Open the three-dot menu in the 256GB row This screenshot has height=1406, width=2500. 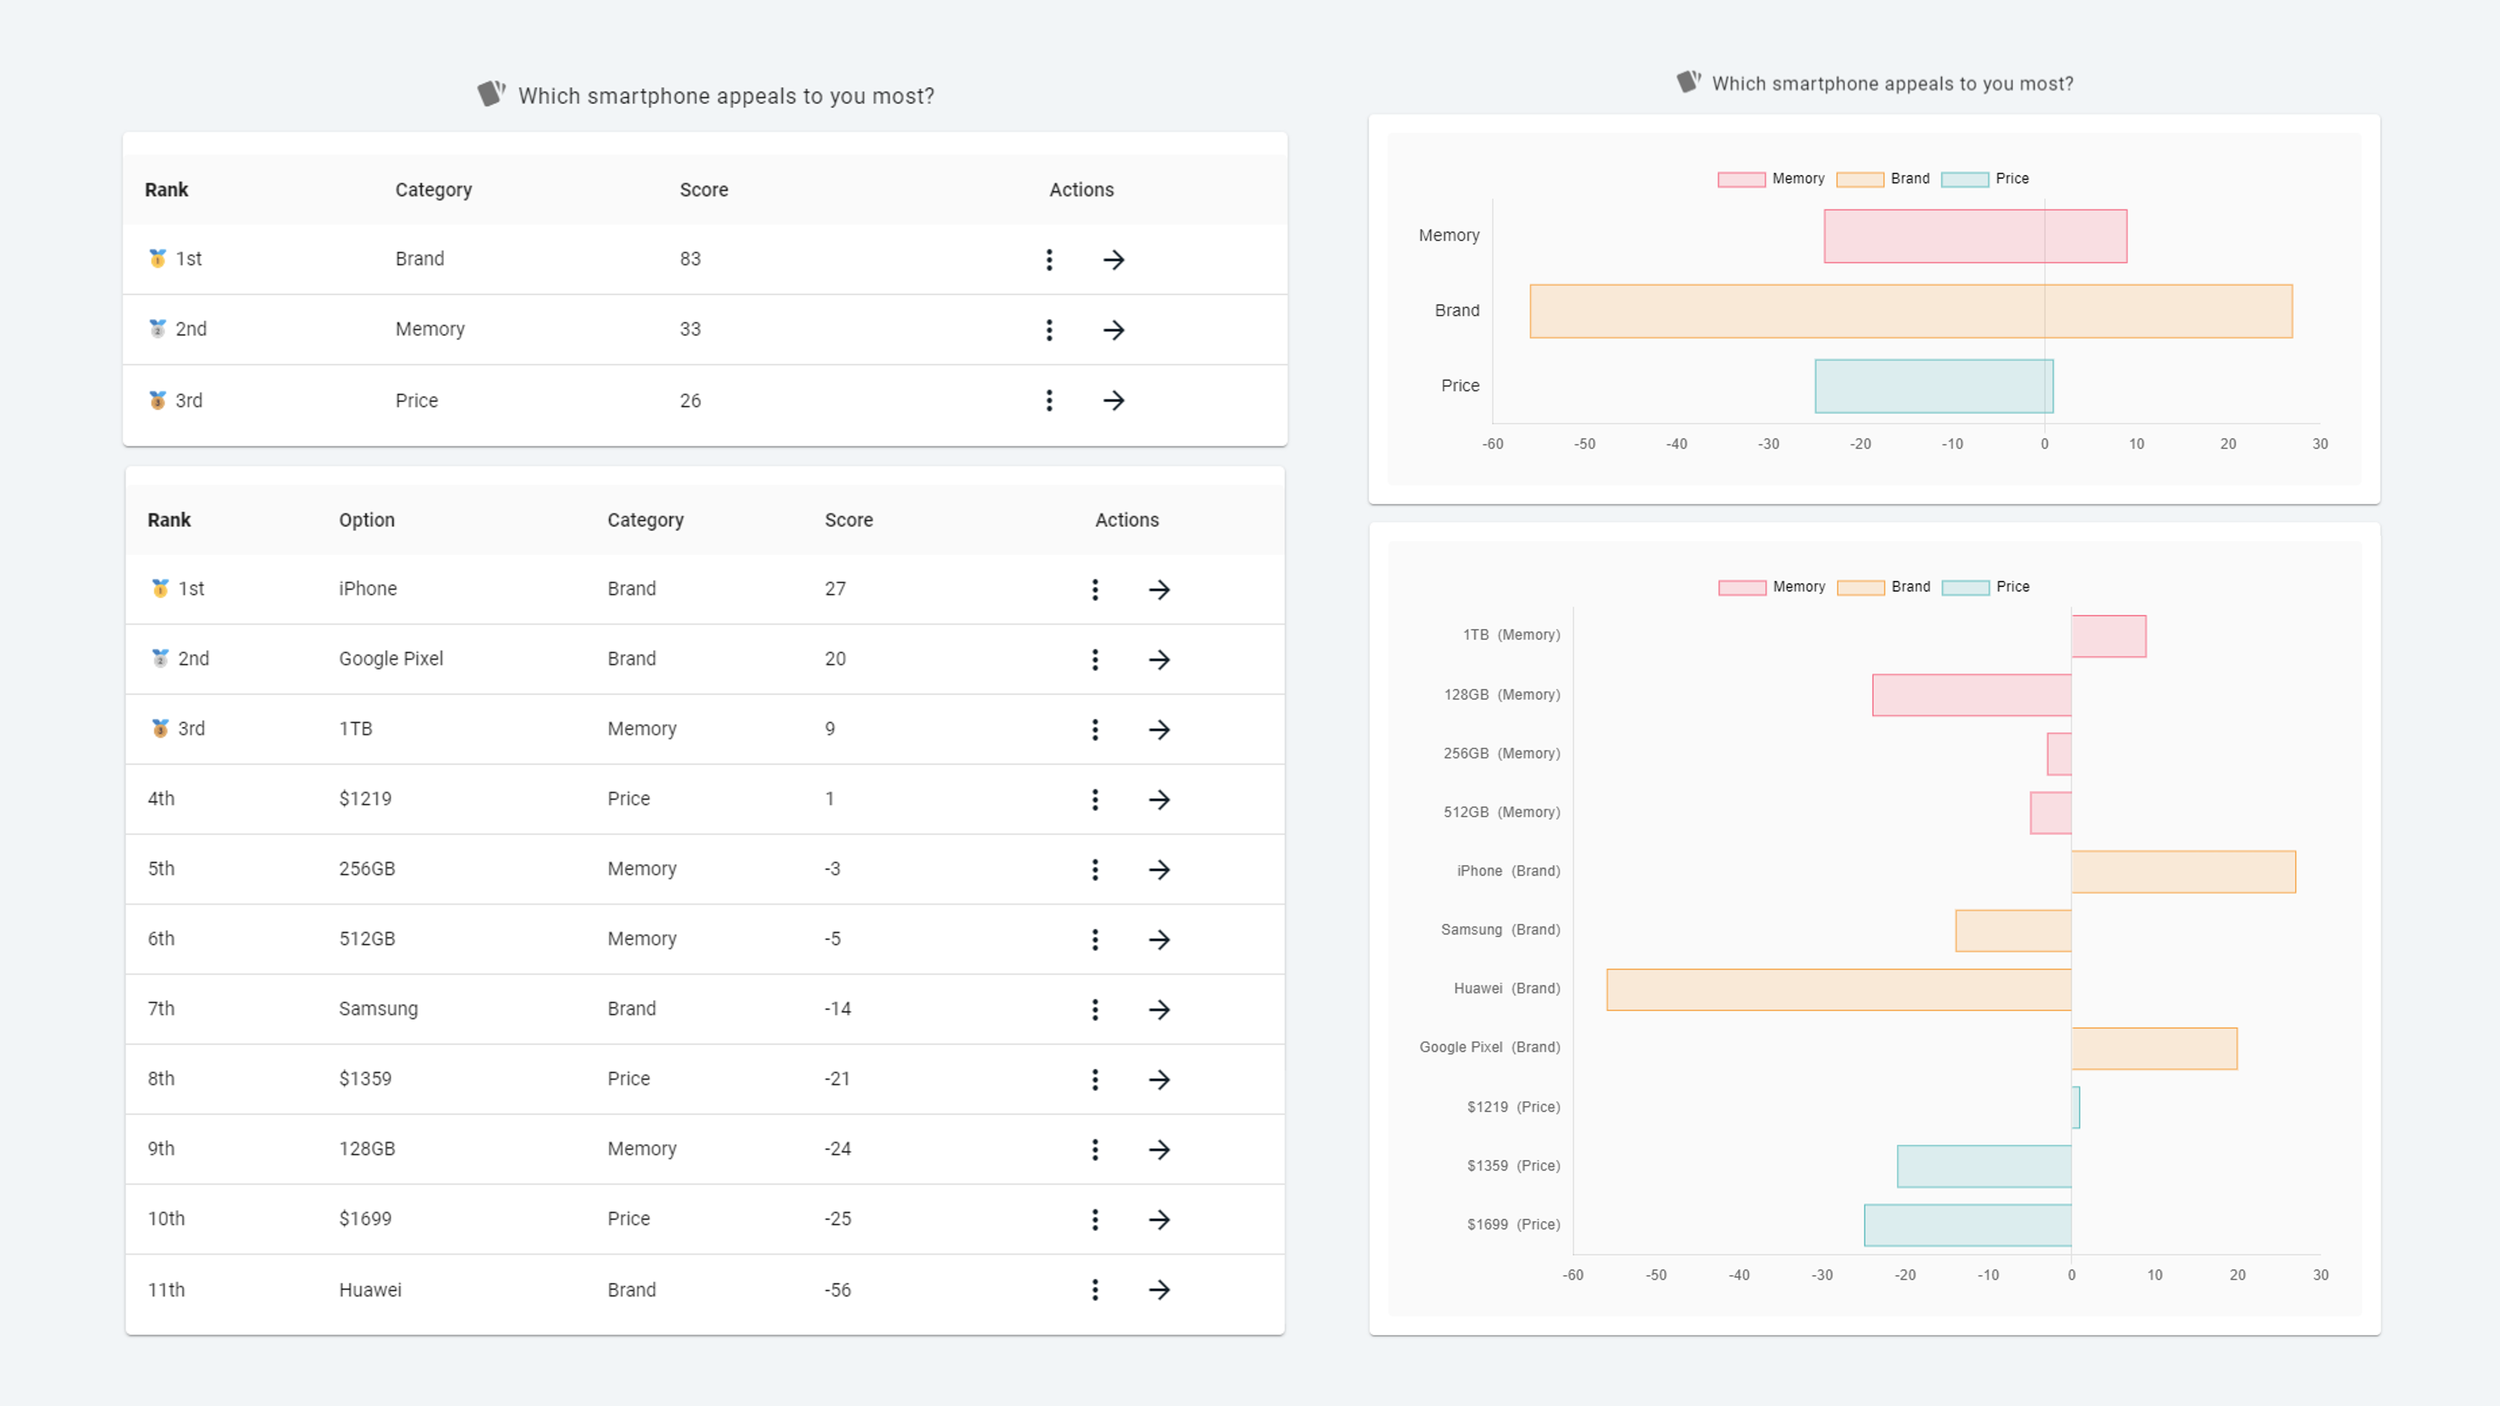click(x=1095, y=869)
